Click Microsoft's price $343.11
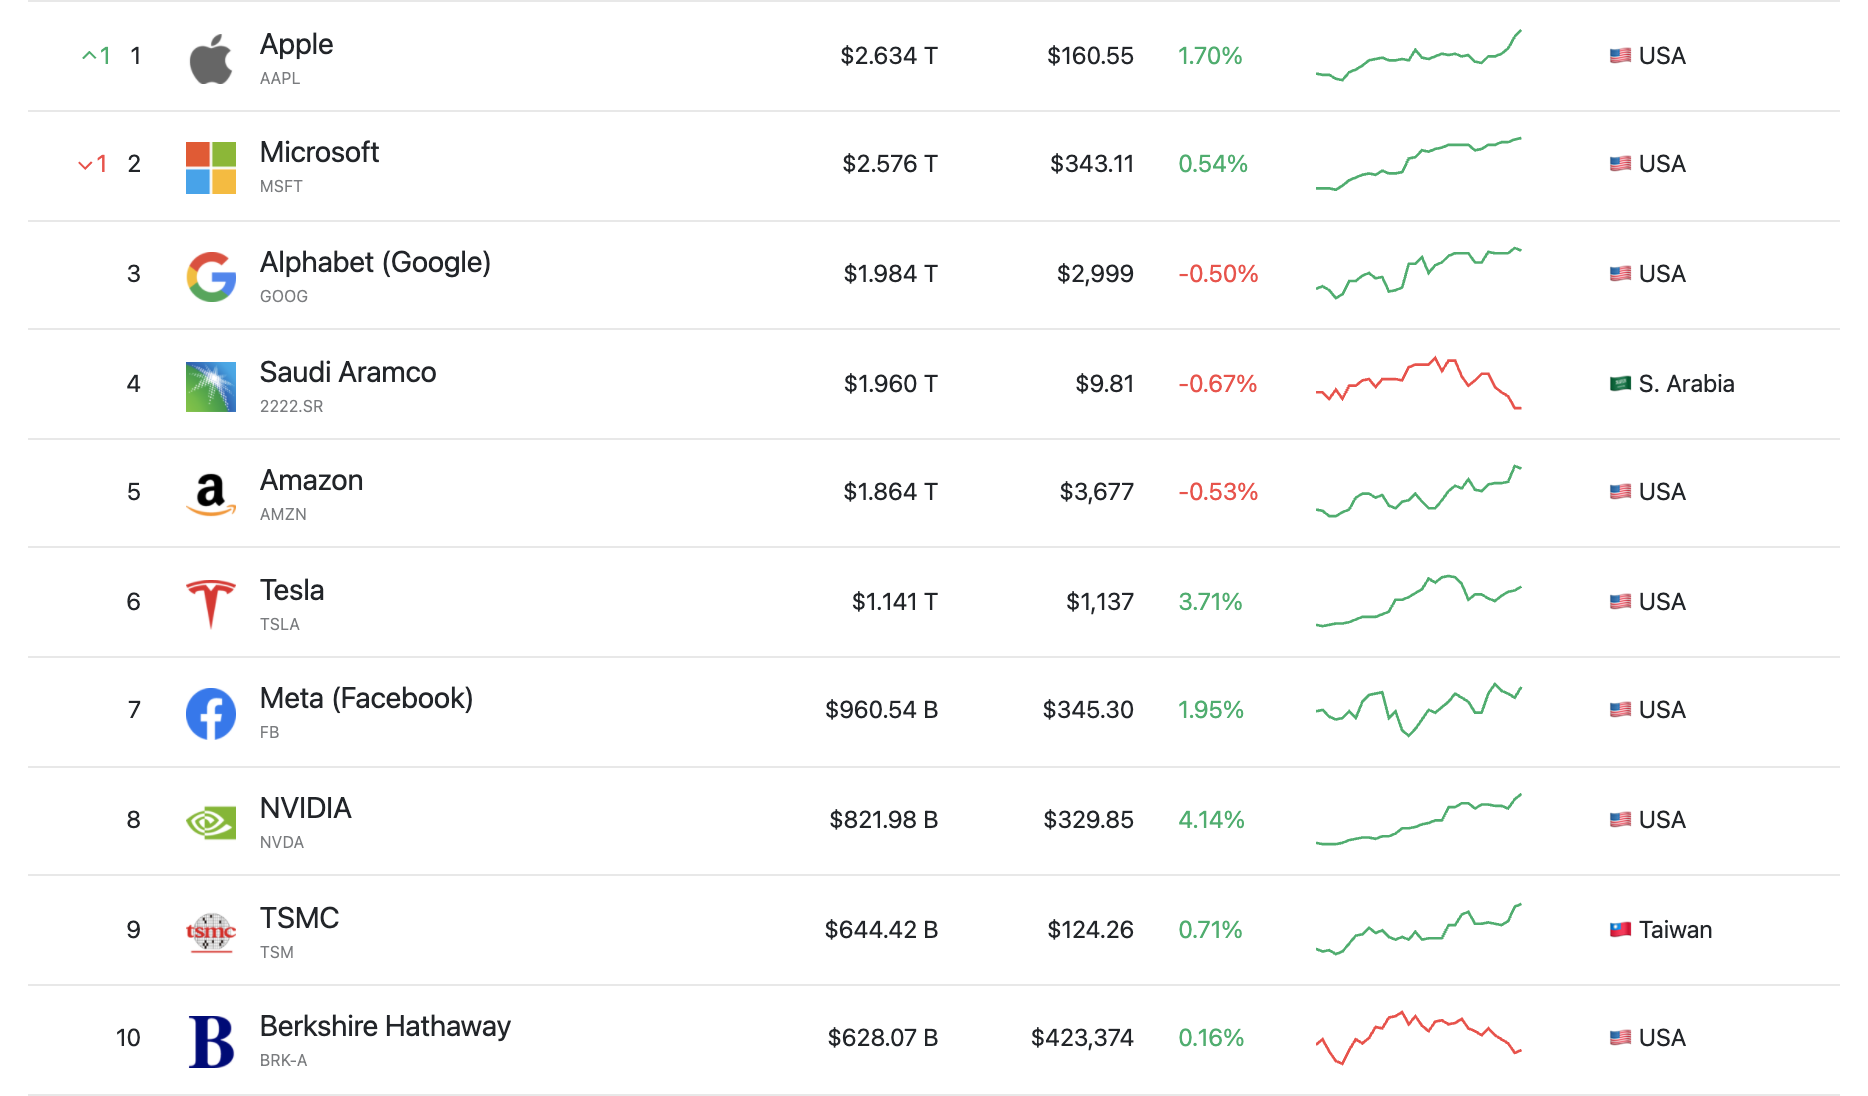 [x=1092, y=164]
